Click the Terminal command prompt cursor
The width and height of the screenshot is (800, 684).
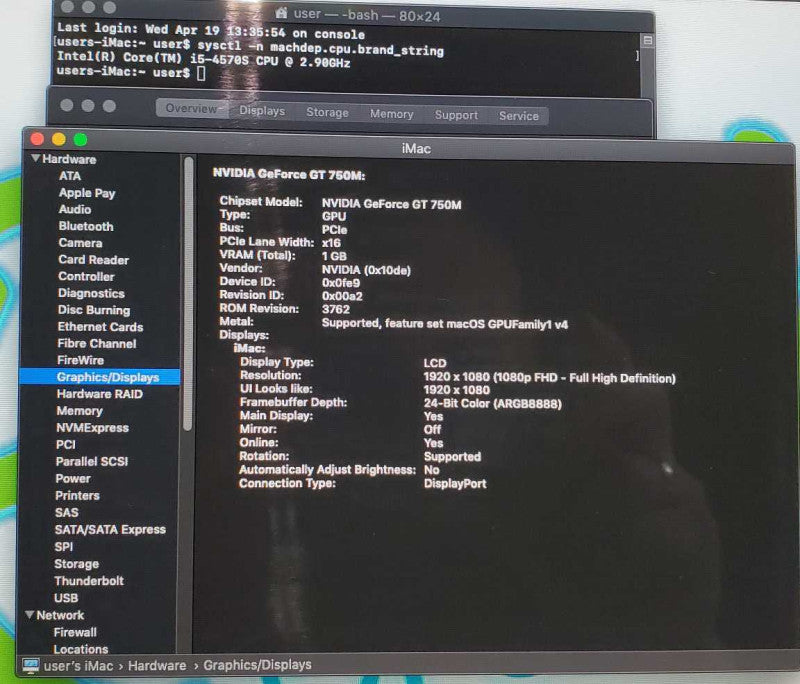pos(201,73)
